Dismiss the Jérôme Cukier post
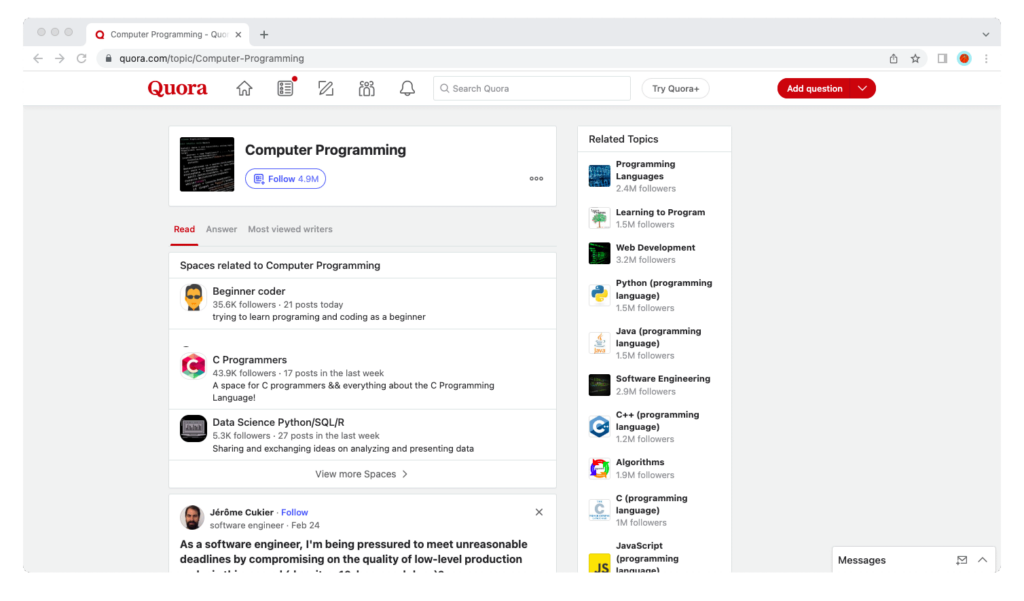Viewport: 1024px width, 601px height. (x=539, y=512)
